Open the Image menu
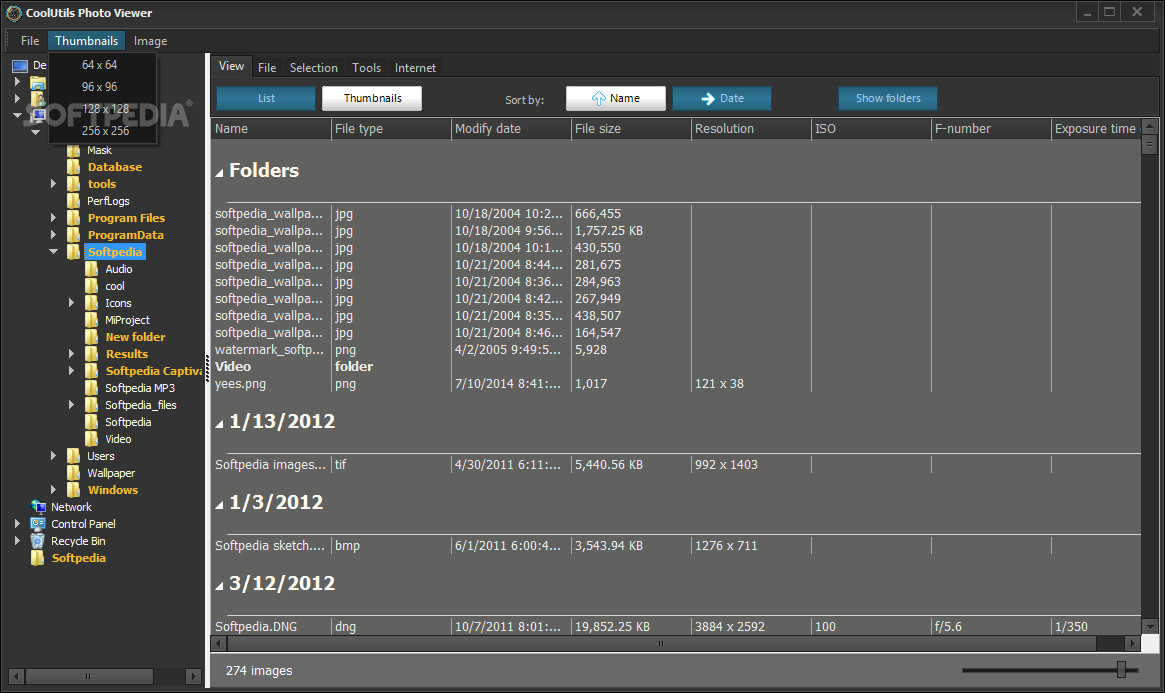 150,41
